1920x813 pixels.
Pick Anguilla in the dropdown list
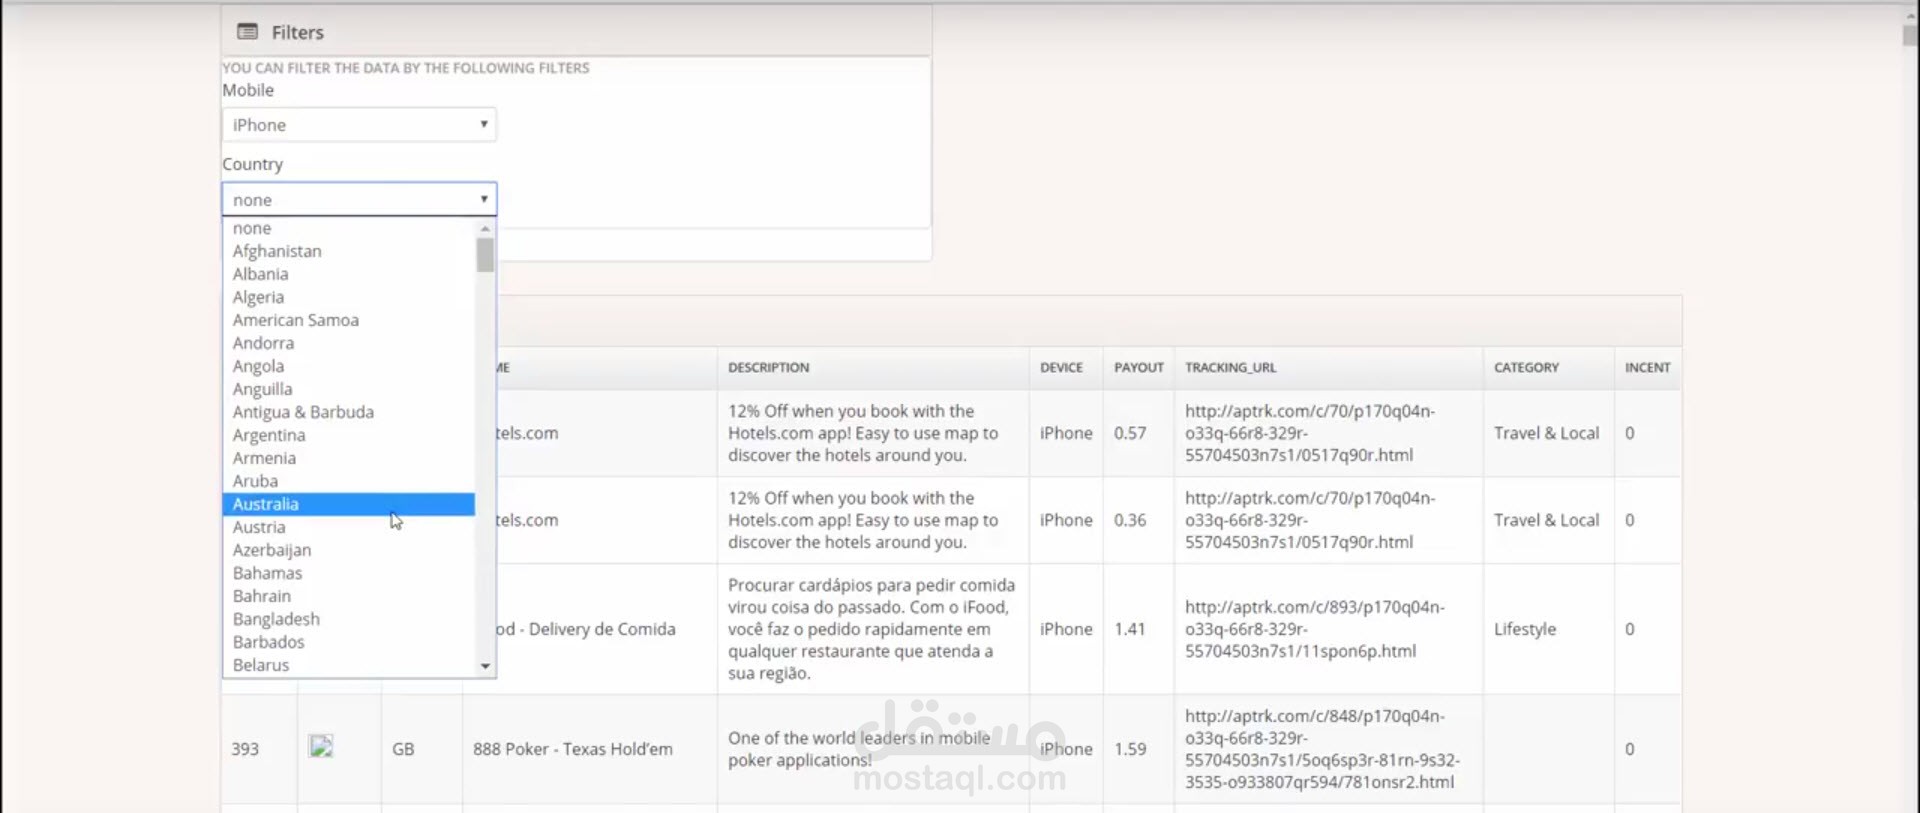click(x=348, y=389)
